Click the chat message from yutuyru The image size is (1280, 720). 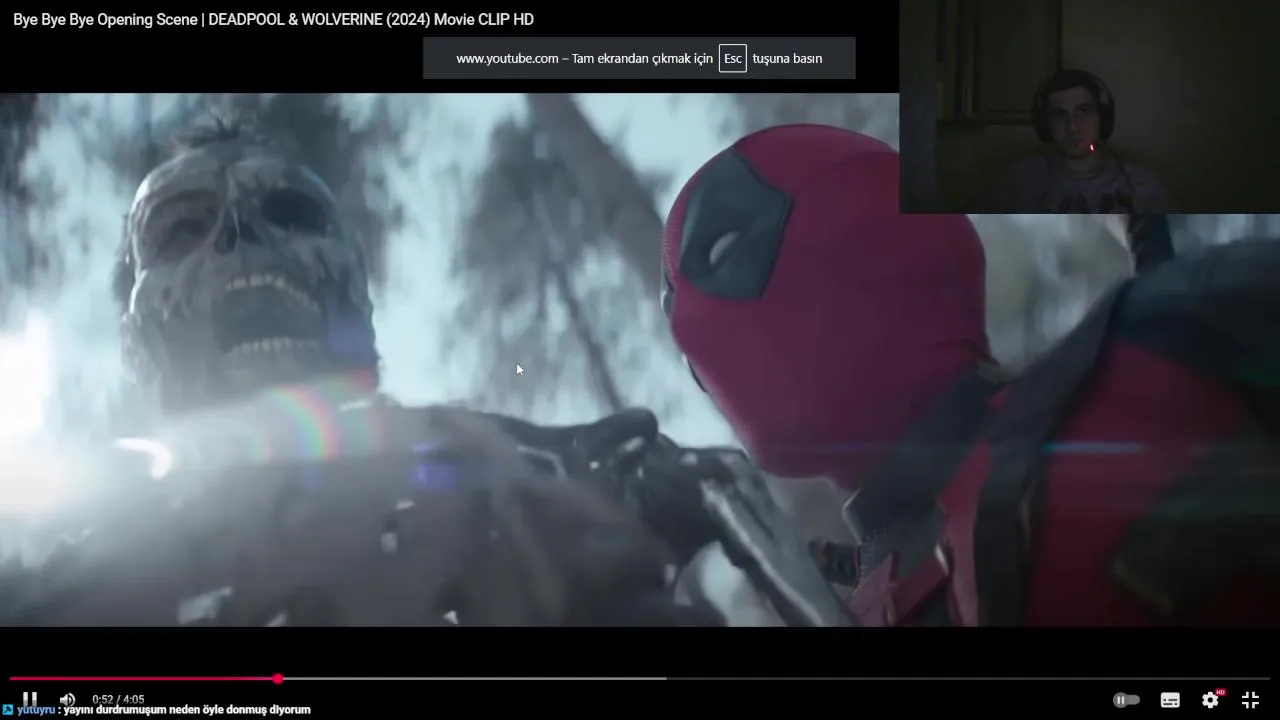[x=157, y=710]
